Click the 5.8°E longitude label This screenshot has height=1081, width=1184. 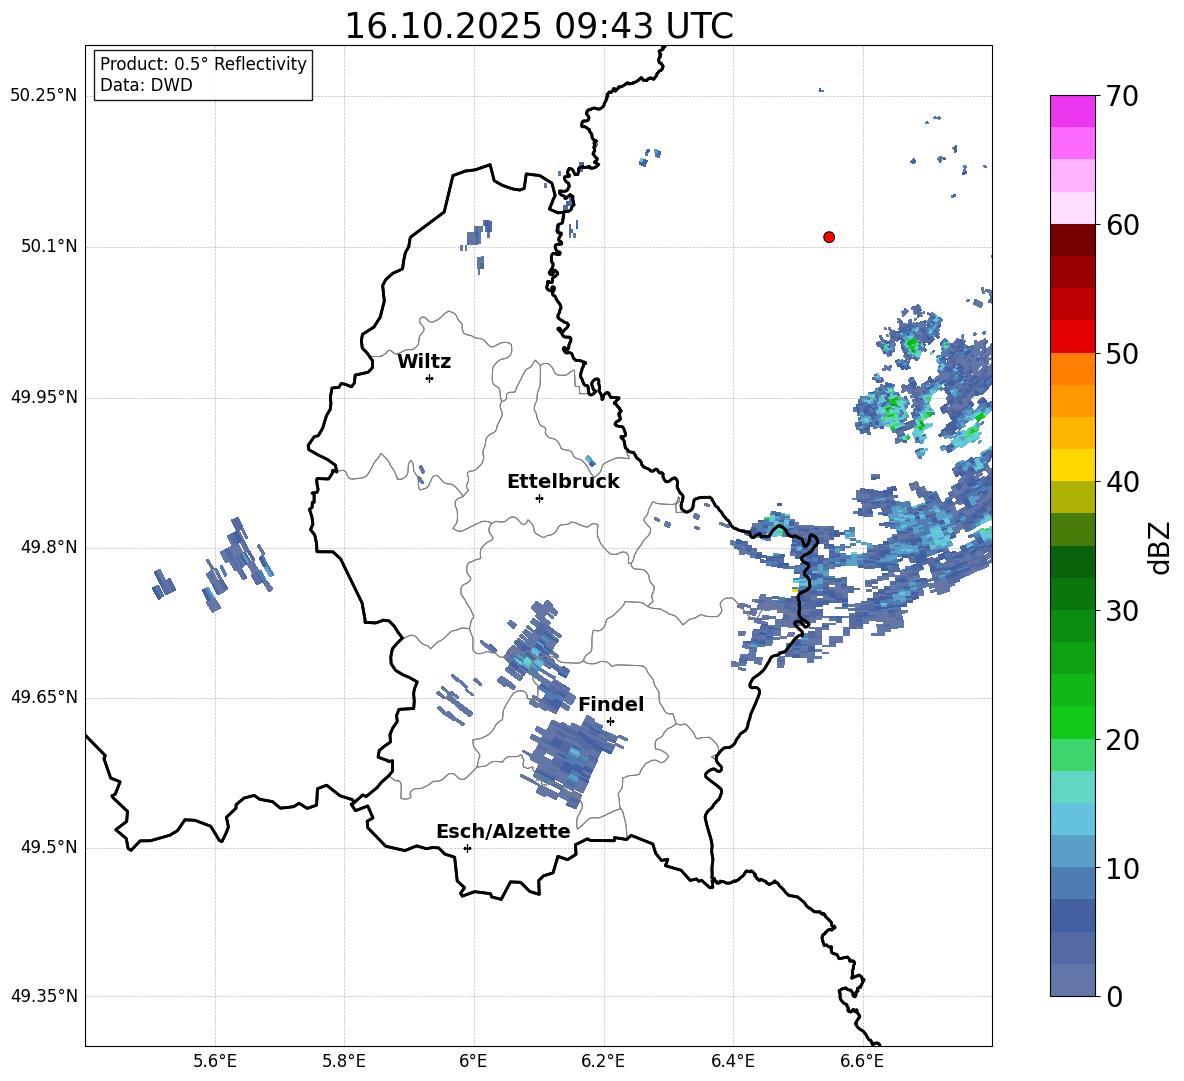[x=344, y=1061]
